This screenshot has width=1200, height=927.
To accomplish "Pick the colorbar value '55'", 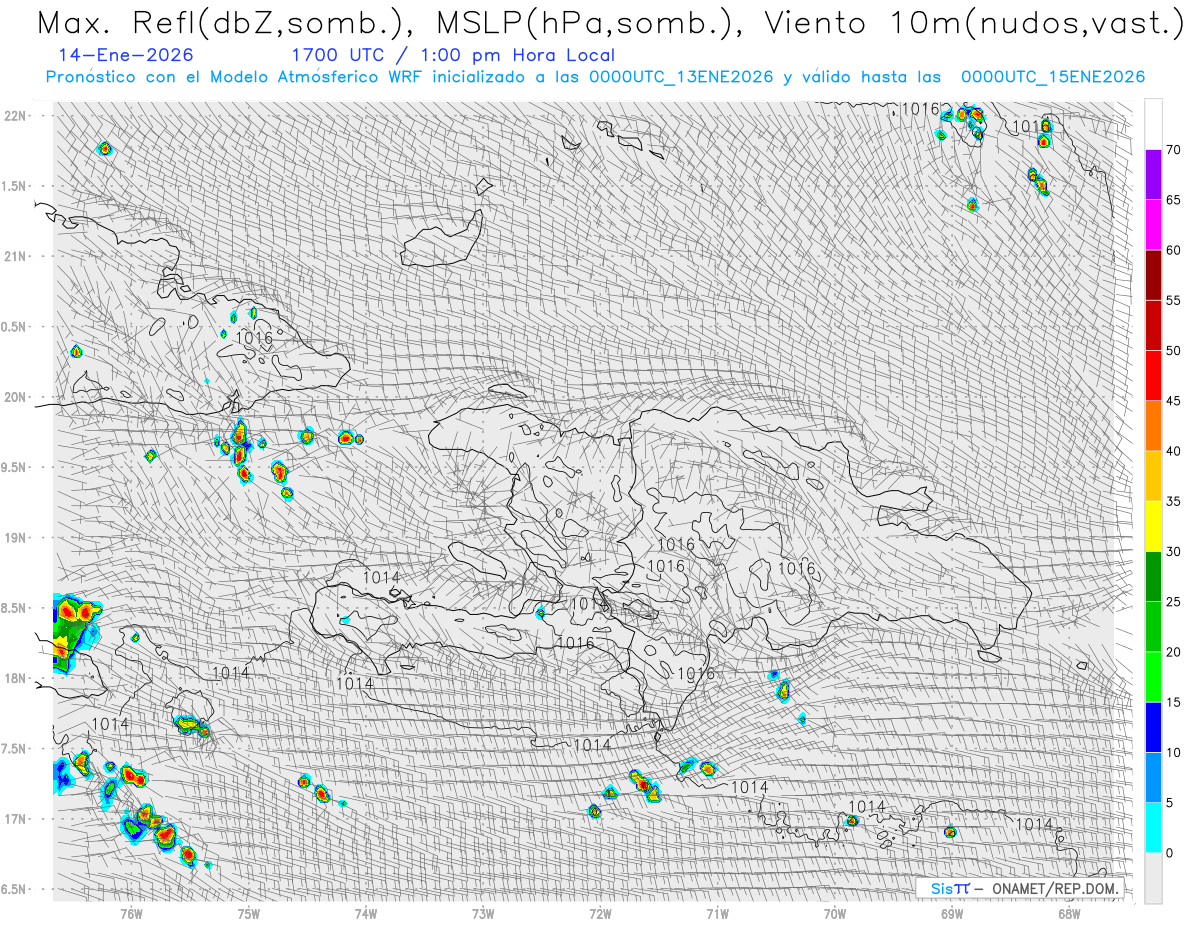I will [1173, 301].
